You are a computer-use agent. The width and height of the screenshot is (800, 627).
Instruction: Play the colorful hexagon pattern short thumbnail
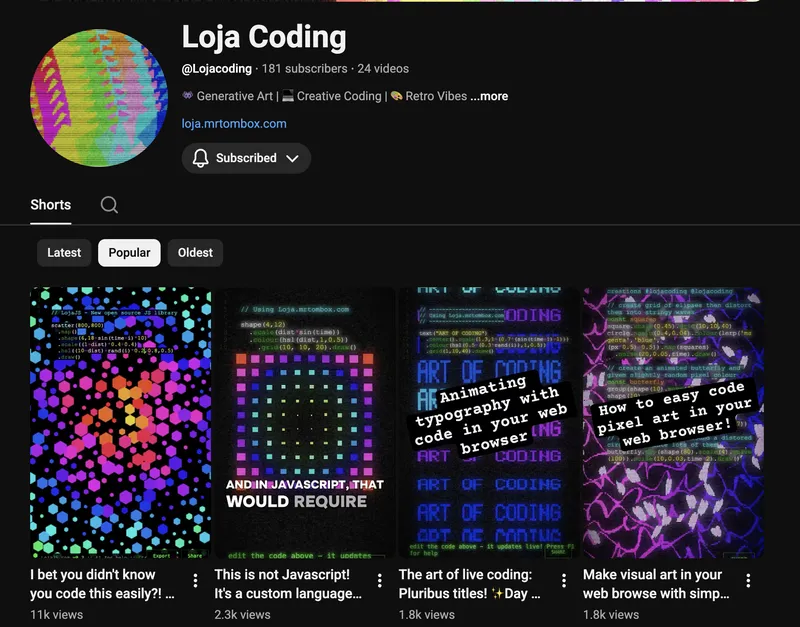click(121, 422)
